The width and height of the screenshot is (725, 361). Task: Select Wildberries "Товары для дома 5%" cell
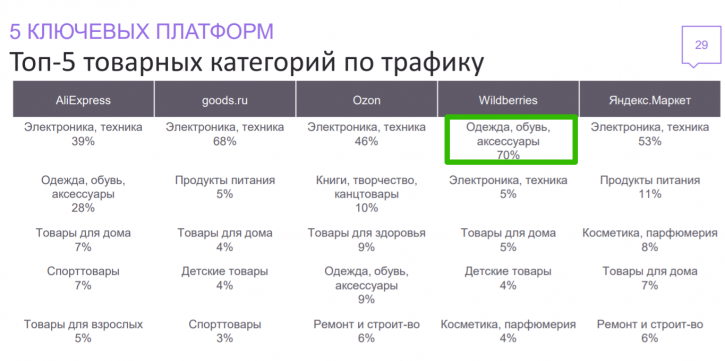tap(508, 240)
